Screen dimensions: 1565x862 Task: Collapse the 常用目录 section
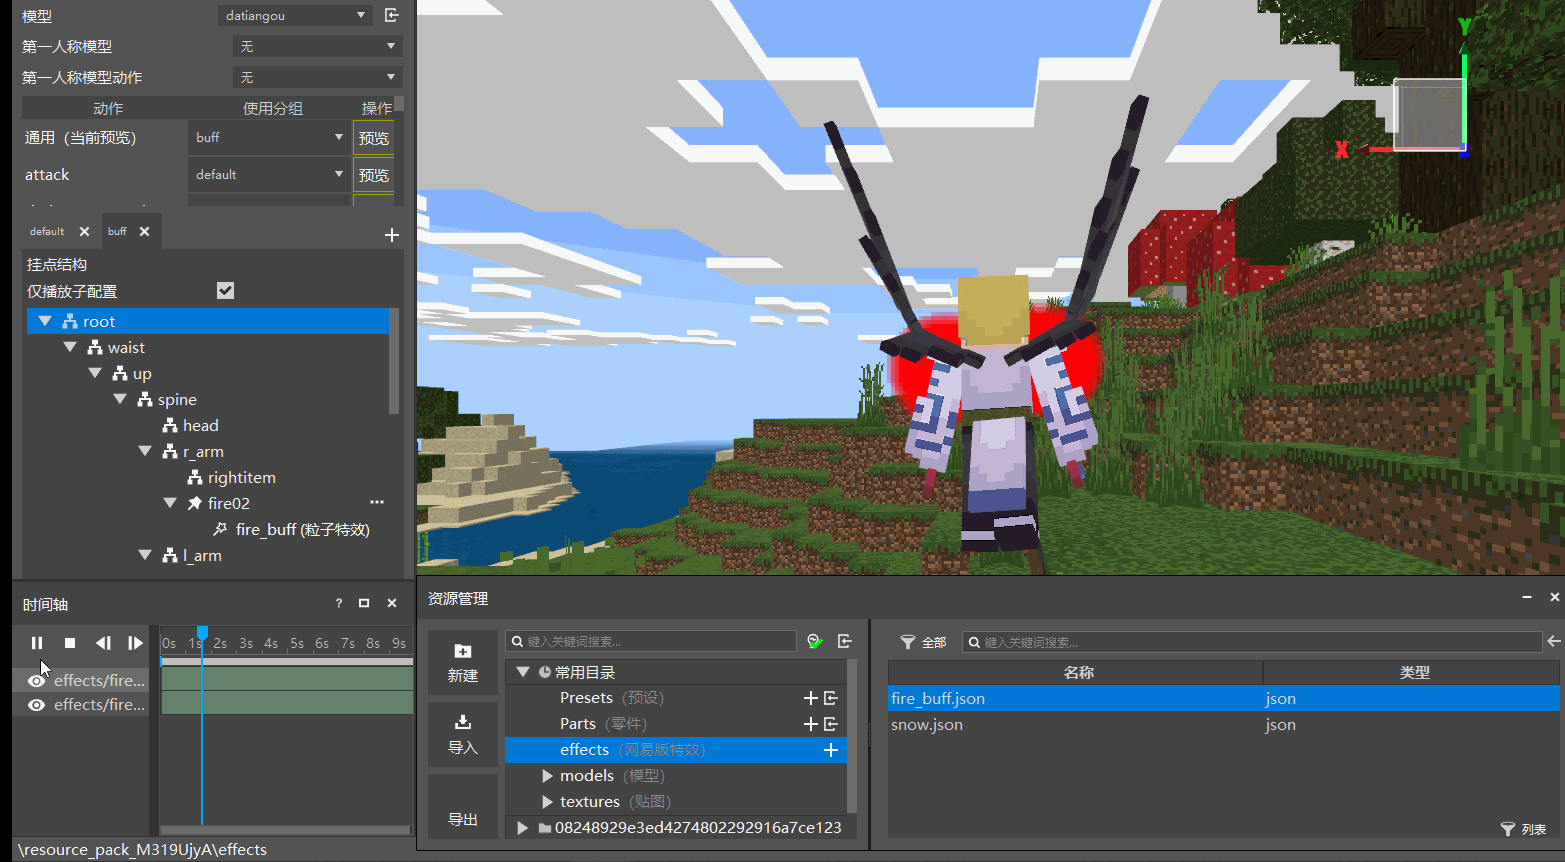pyautogui.click(x=523, y=672)
